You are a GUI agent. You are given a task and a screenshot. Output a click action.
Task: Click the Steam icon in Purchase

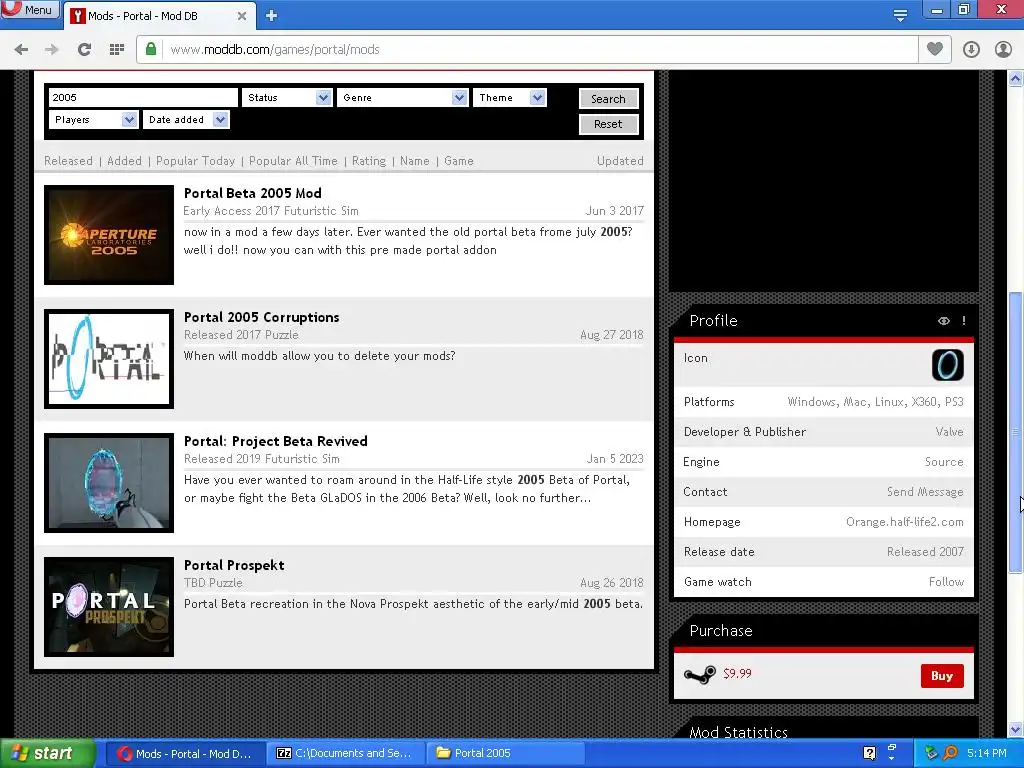tap(699, 675)
